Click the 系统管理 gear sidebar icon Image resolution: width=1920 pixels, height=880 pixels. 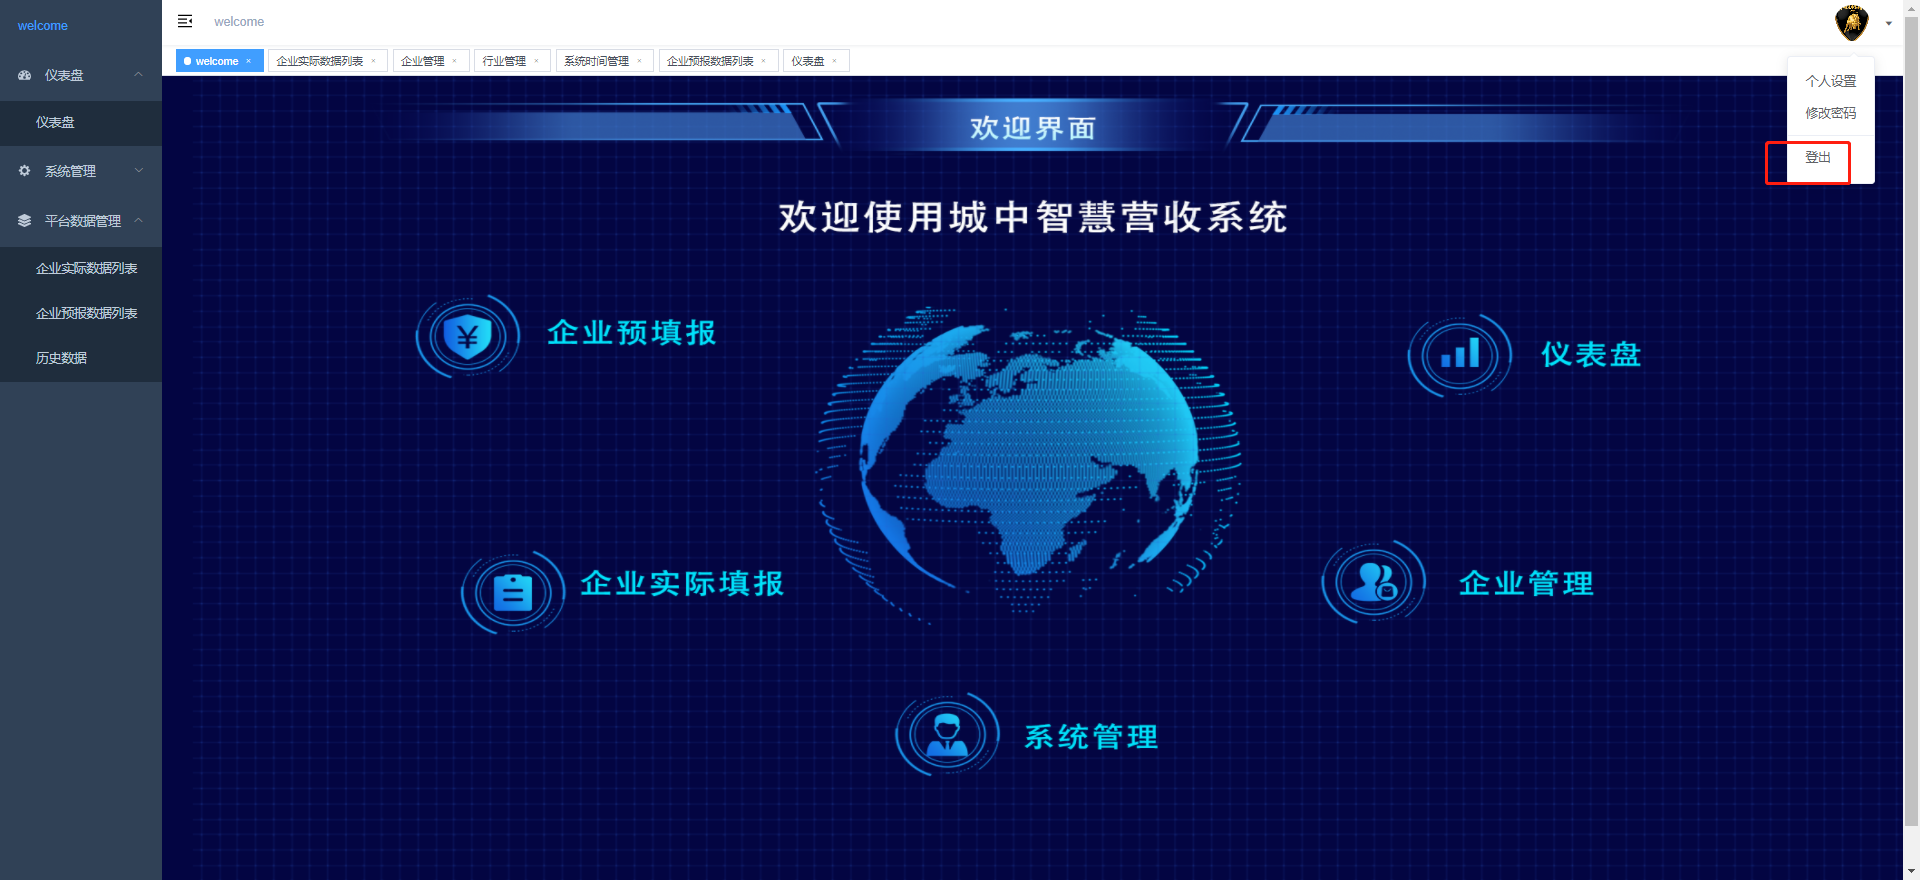click(x=25, y=171)
